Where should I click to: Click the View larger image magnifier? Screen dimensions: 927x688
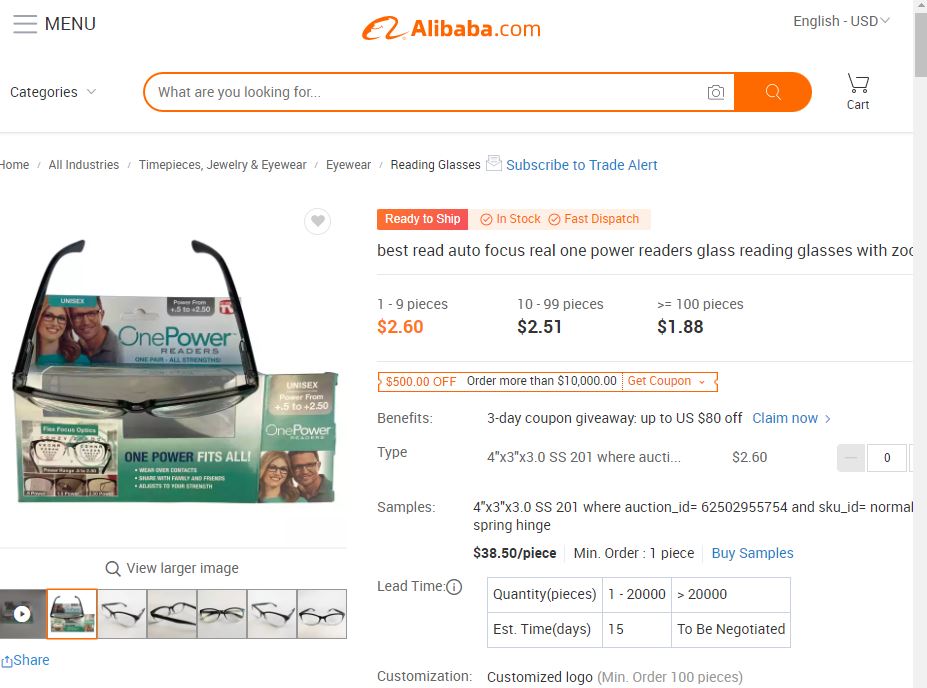[112, 569]
